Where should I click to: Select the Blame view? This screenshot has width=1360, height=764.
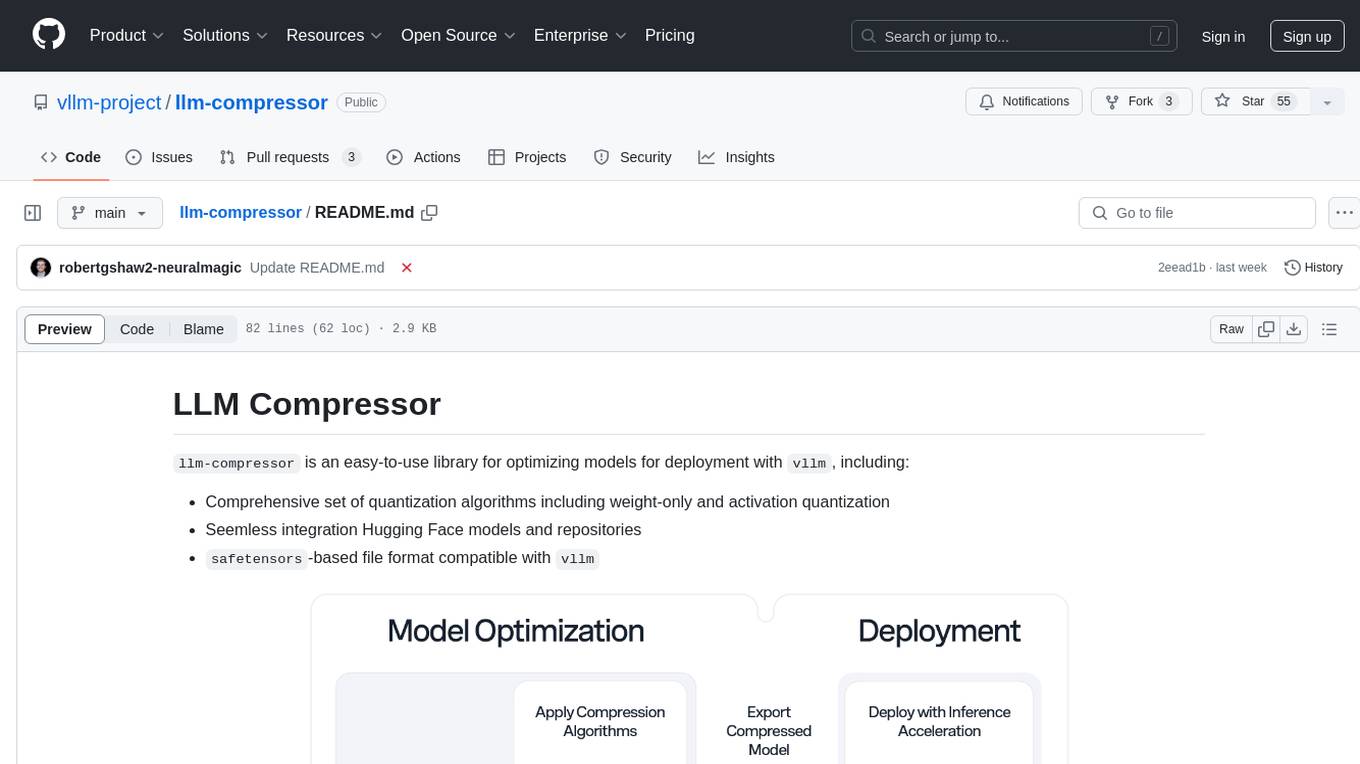click(204, 329)
